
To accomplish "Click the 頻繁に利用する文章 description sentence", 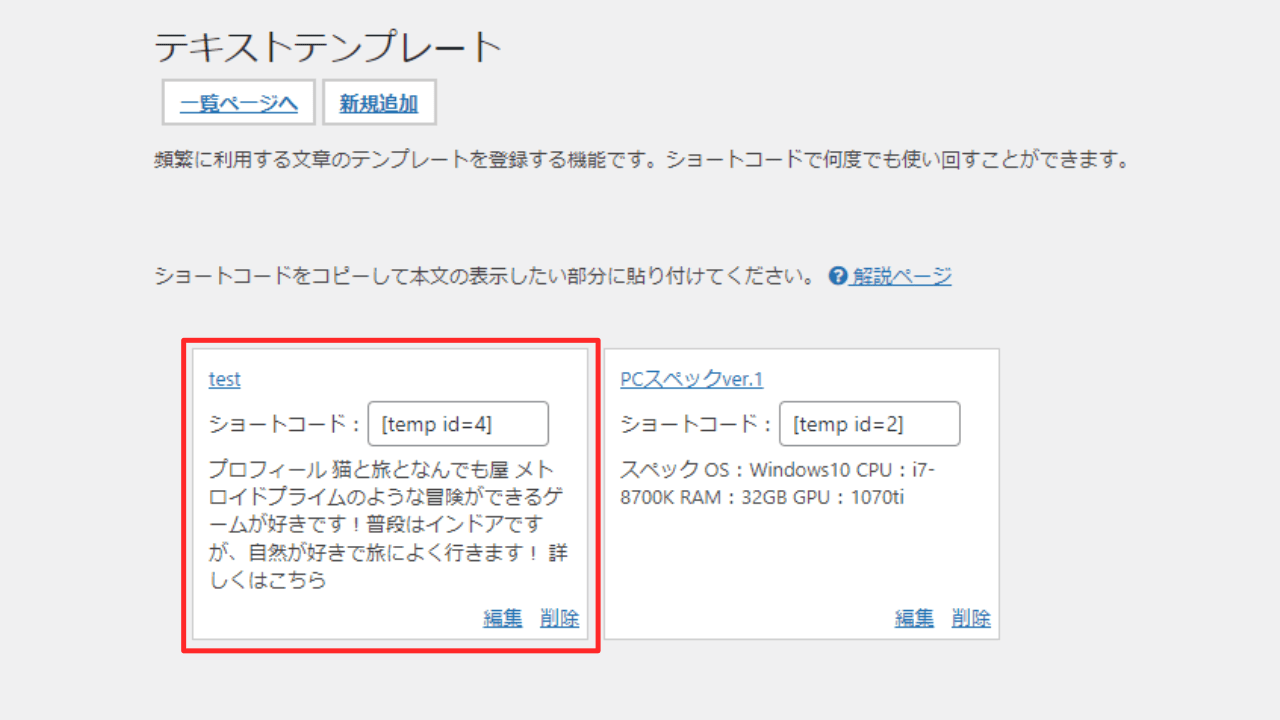I will click(x=642, y=160).
